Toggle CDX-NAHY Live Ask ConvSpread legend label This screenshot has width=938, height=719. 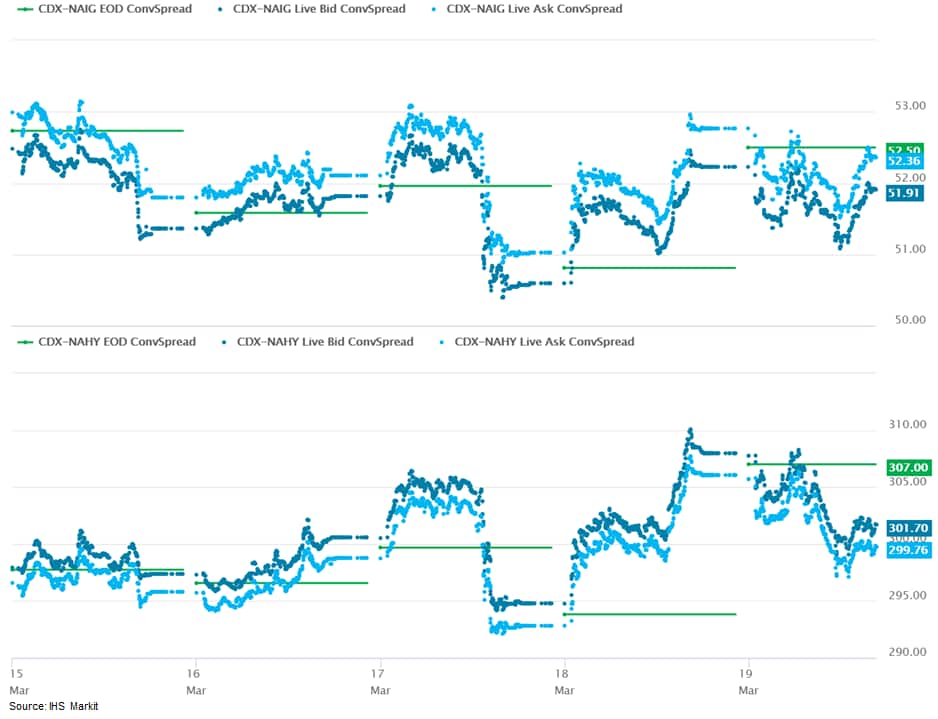(x=544, y=342)
